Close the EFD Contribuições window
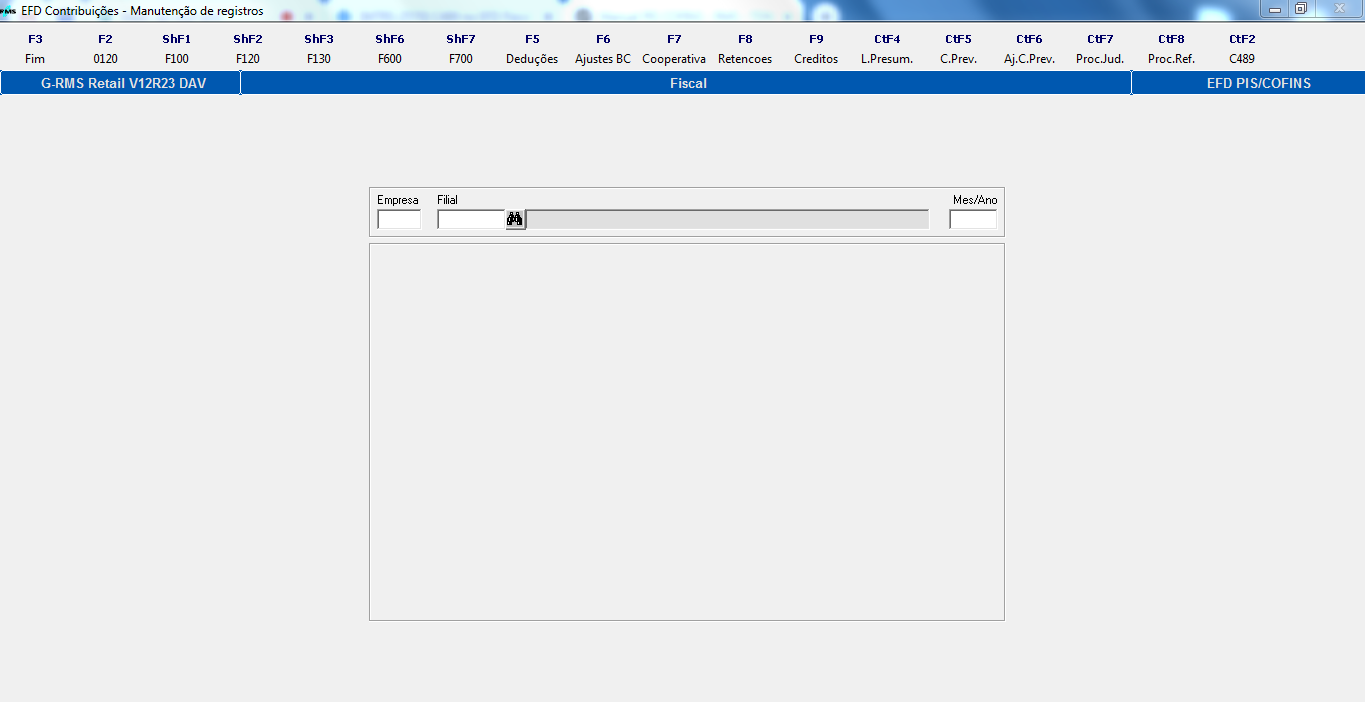This screenshot has width=1365, height=702. [x=1339, y=9]
